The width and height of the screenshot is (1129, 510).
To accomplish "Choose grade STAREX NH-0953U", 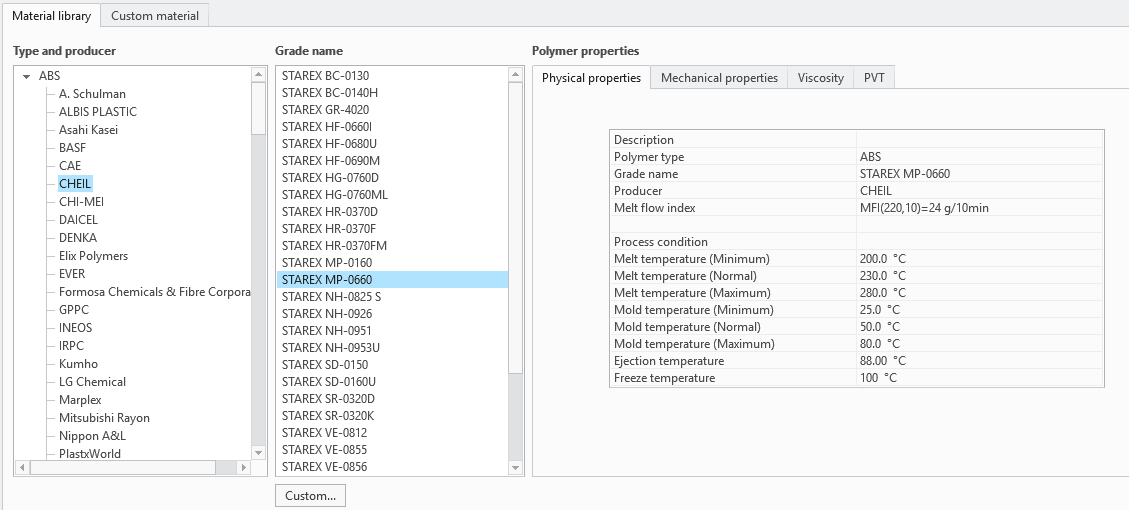I will [x=392, y=348].
